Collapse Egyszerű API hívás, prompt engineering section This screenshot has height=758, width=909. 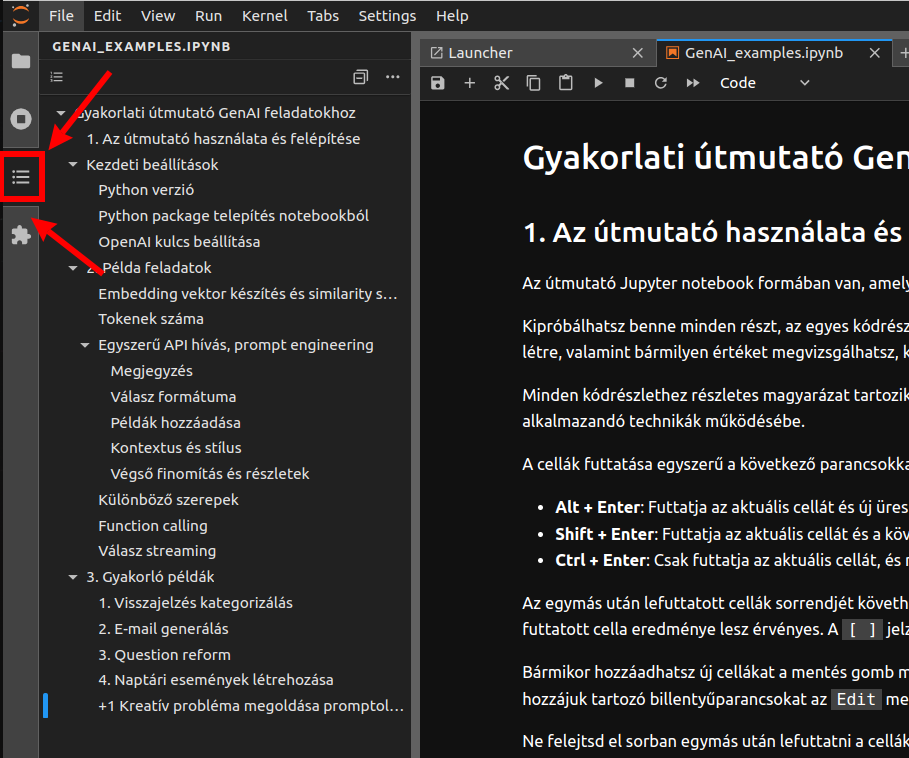(x=85, y=346)
